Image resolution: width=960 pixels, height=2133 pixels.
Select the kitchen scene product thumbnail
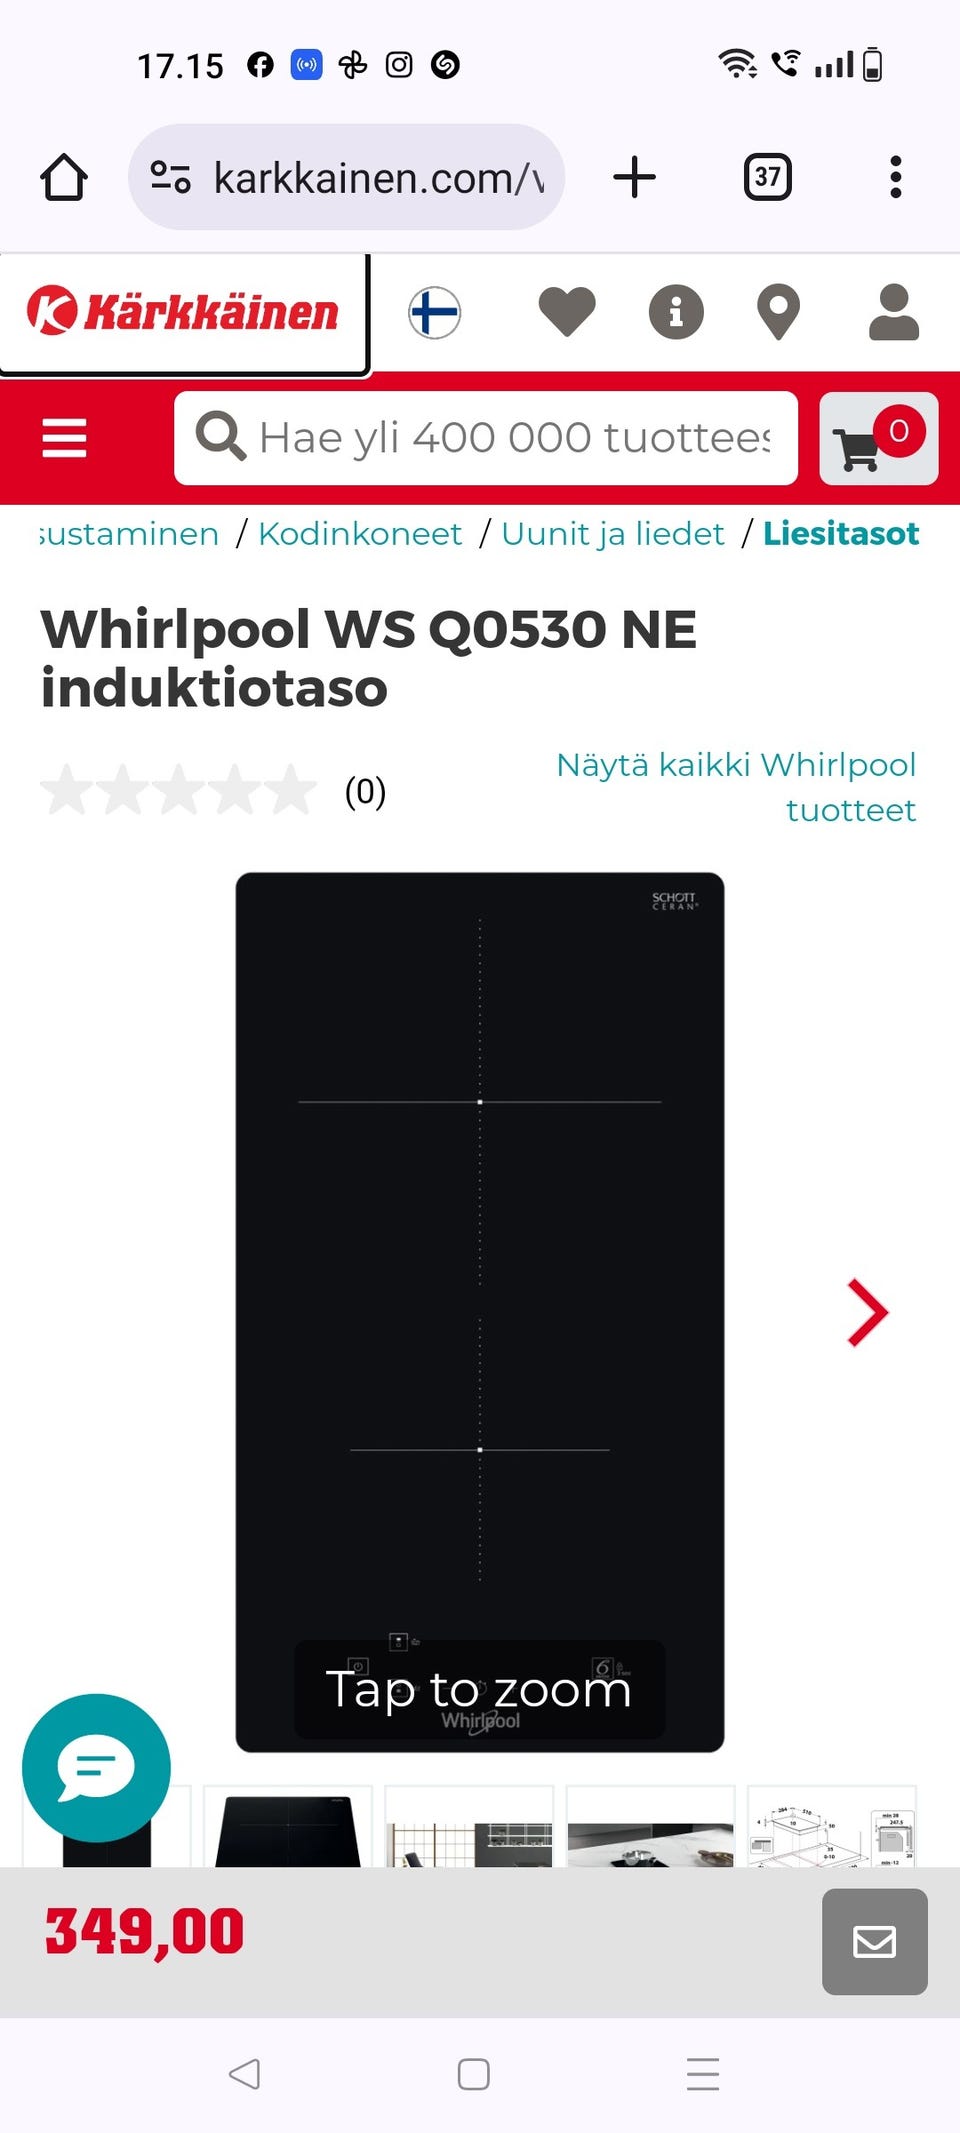click(469, 1826)
